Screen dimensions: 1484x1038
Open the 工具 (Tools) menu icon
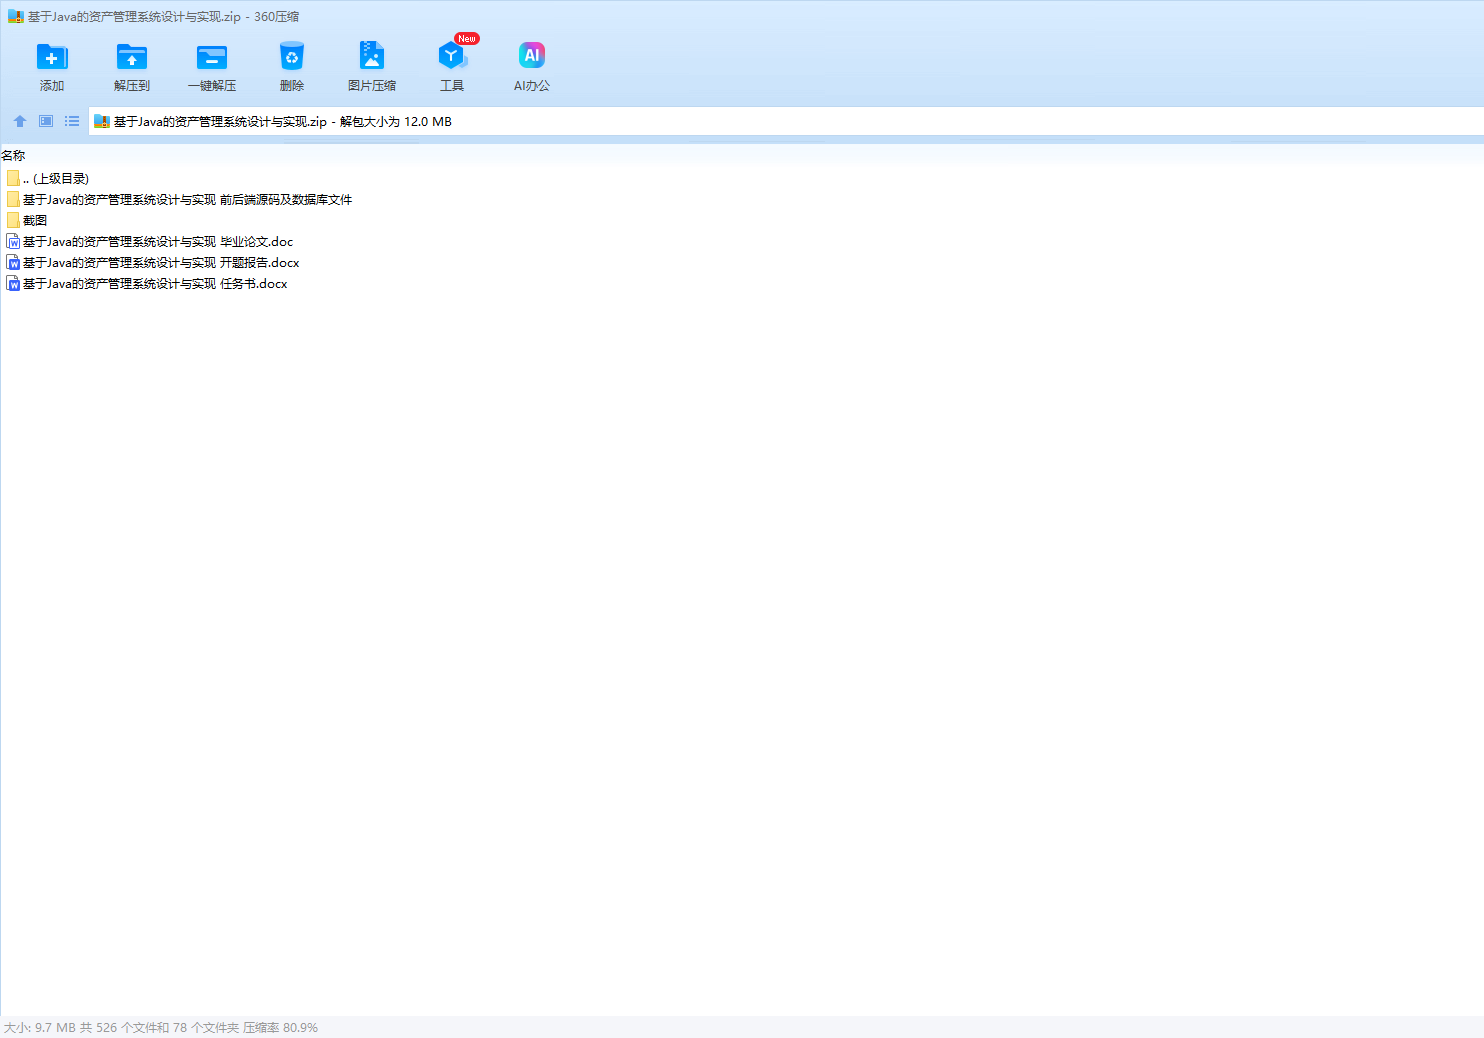[452, 66]
